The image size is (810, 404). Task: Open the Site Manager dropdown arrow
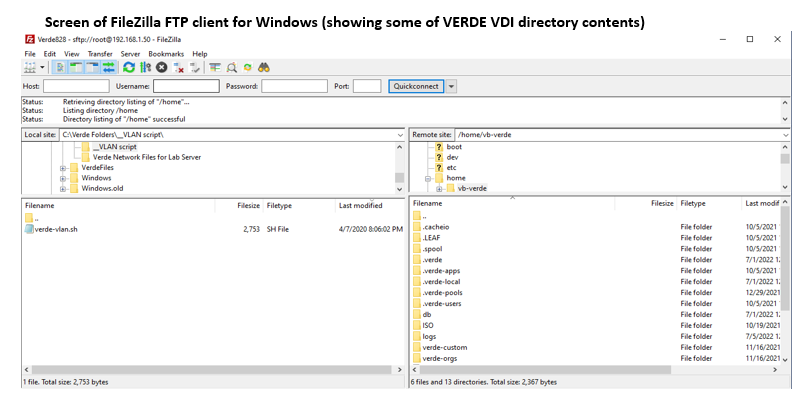pyautogui.click(x=42, y=67)
